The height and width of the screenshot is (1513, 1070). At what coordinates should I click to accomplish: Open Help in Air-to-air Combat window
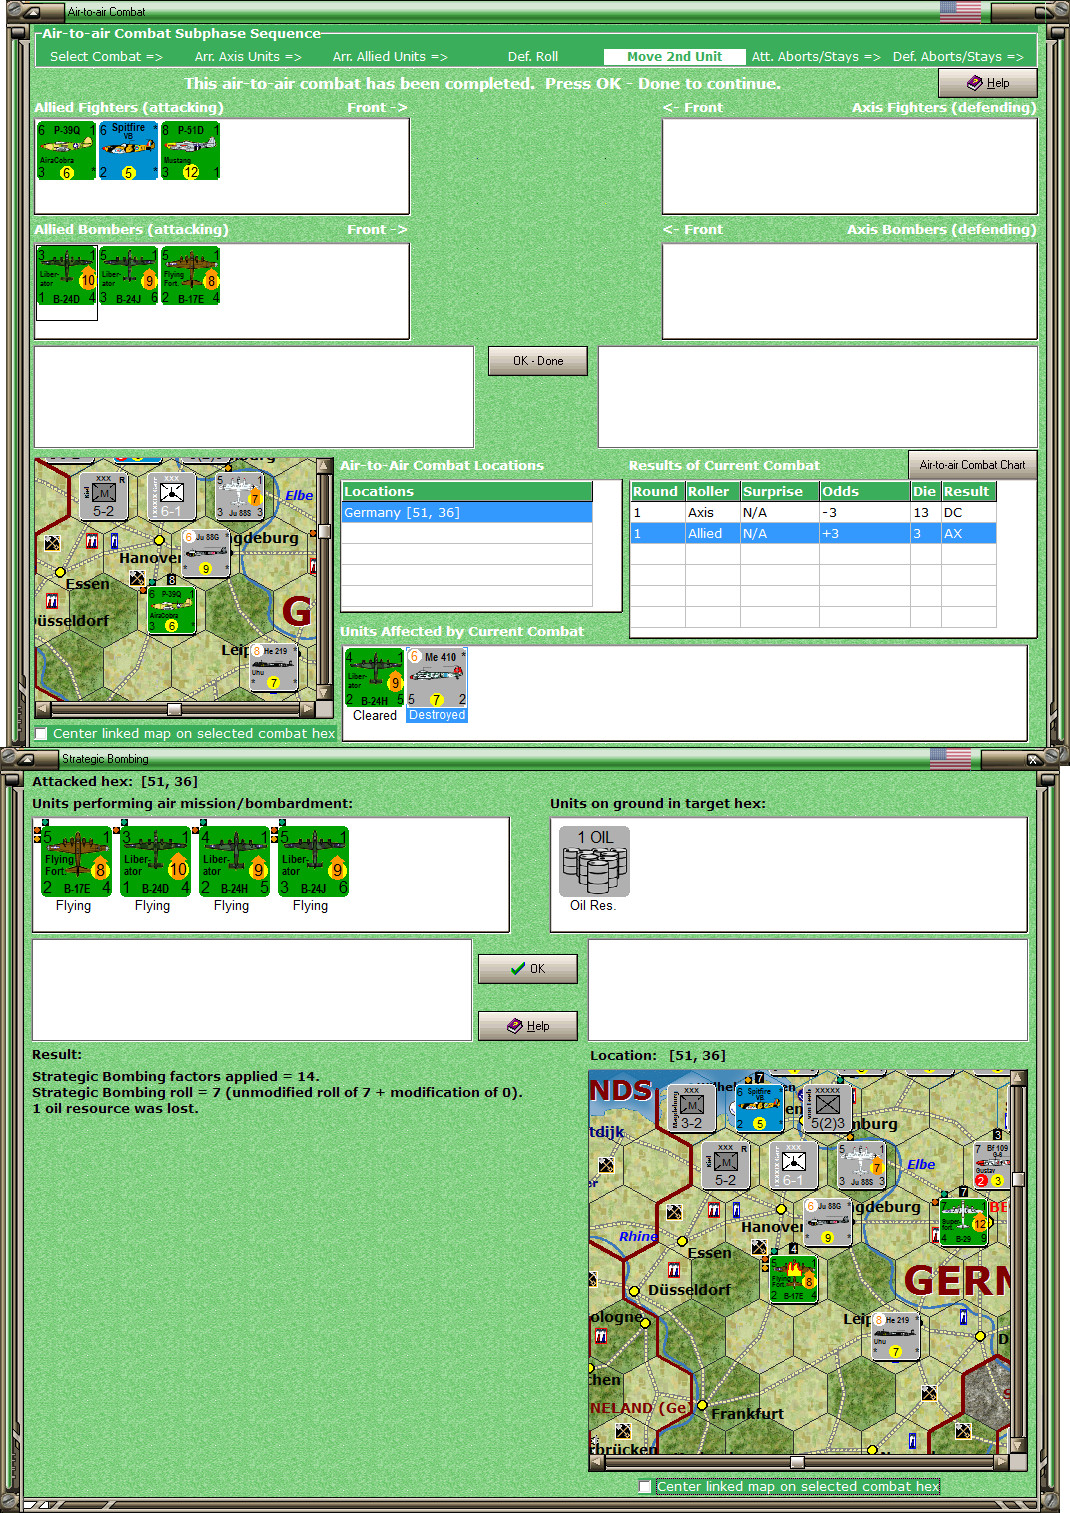click(987, 83)
